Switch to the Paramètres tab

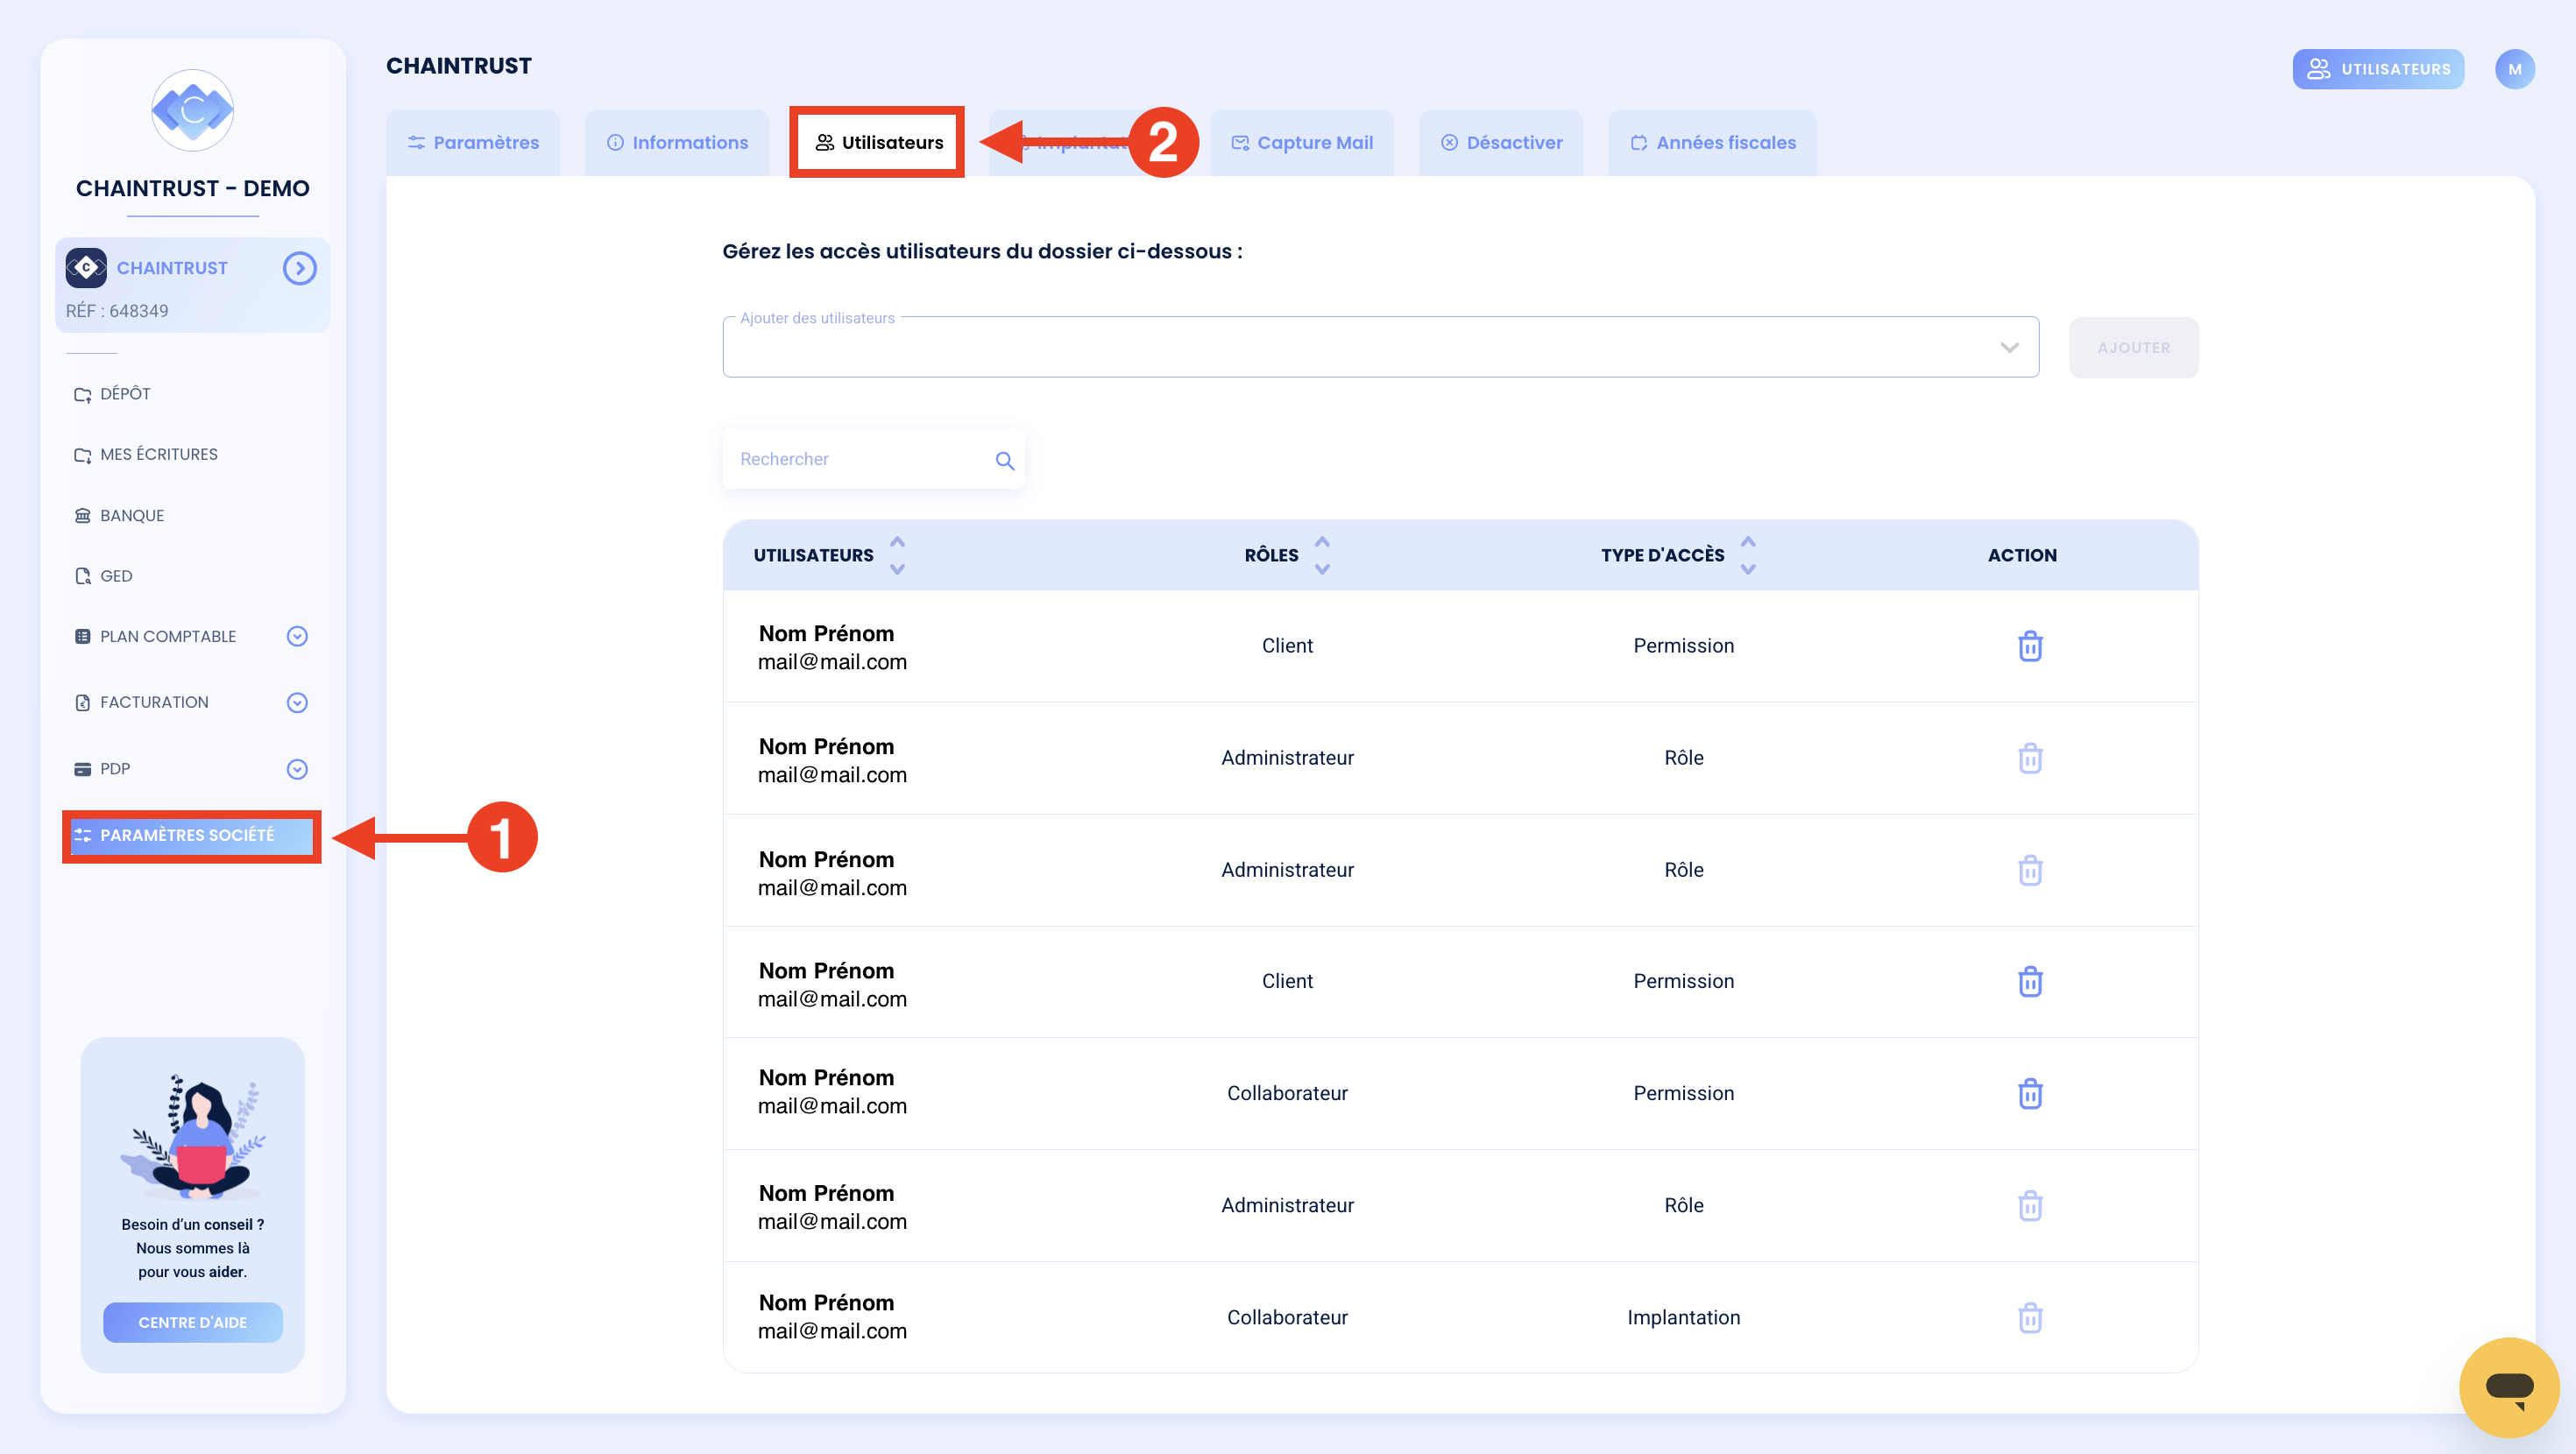coord(473,142)
